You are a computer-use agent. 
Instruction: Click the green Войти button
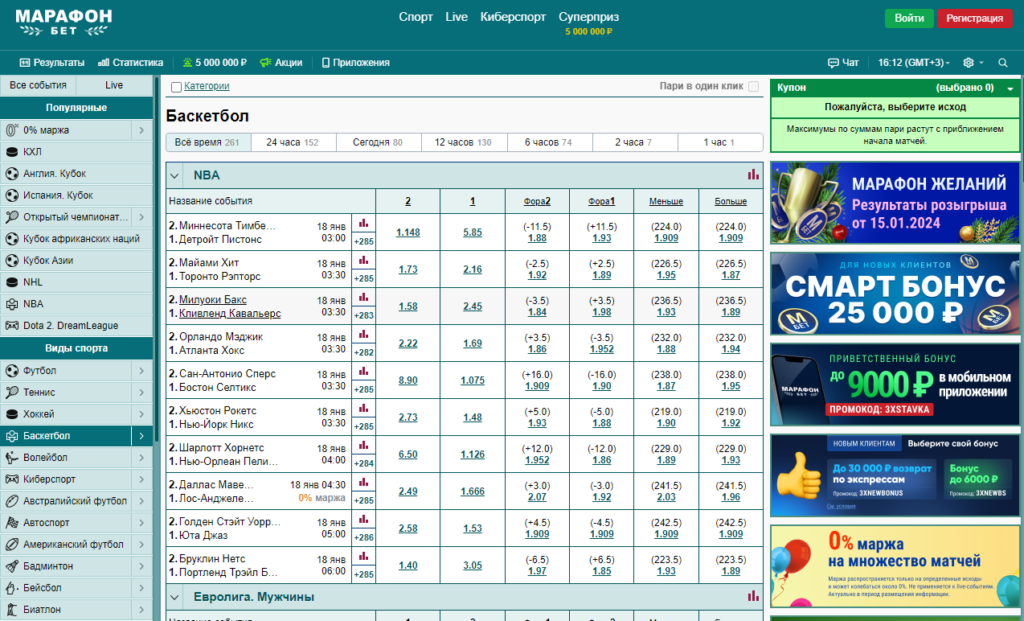pyautogui.click(x=909, y=18)
